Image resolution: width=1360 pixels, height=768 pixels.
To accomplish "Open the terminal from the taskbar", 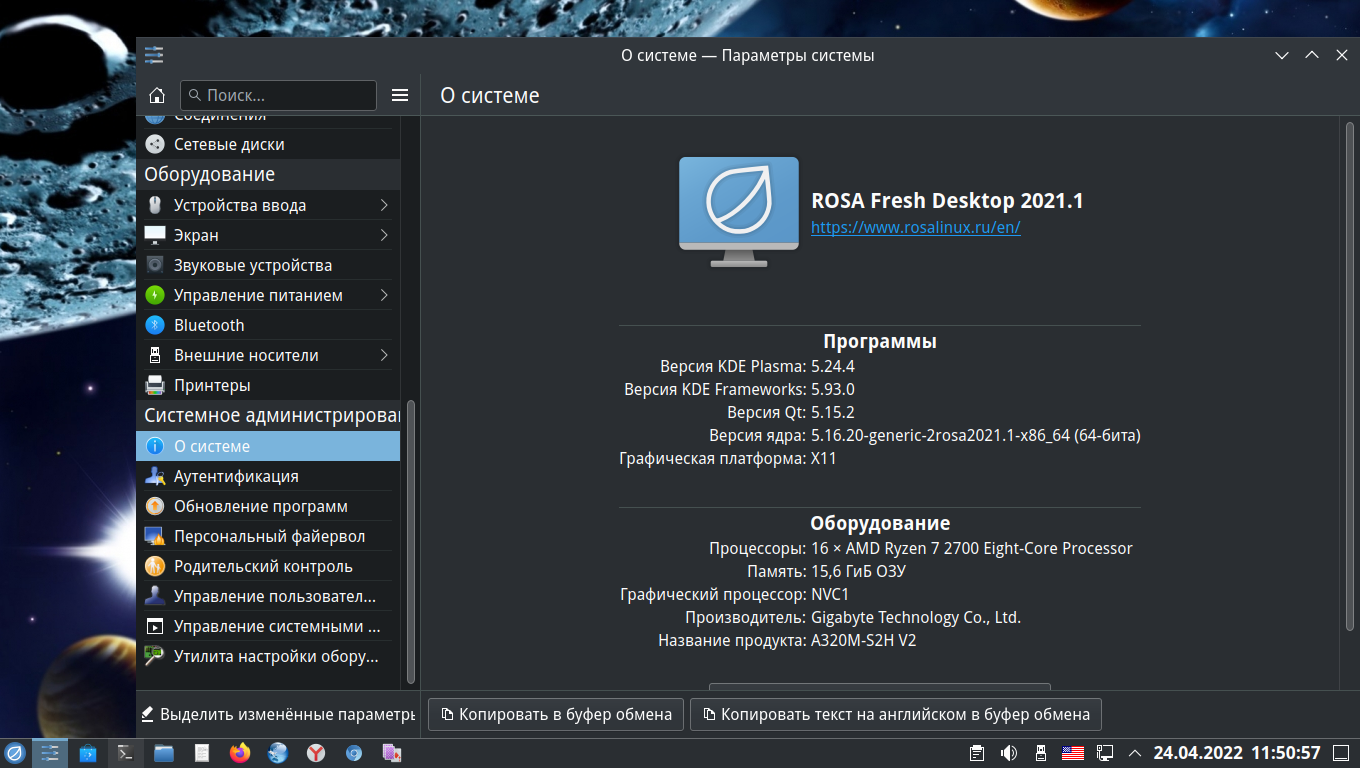I will click(126, 752).
